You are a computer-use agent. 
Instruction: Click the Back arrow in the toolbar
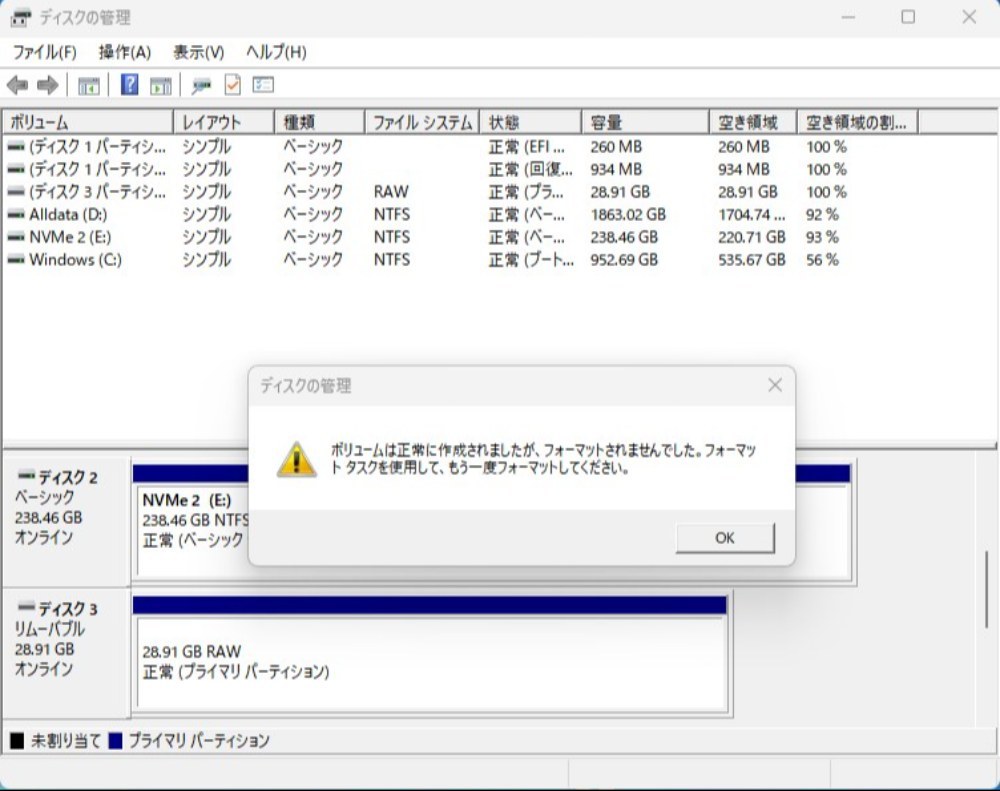(17, 85)
